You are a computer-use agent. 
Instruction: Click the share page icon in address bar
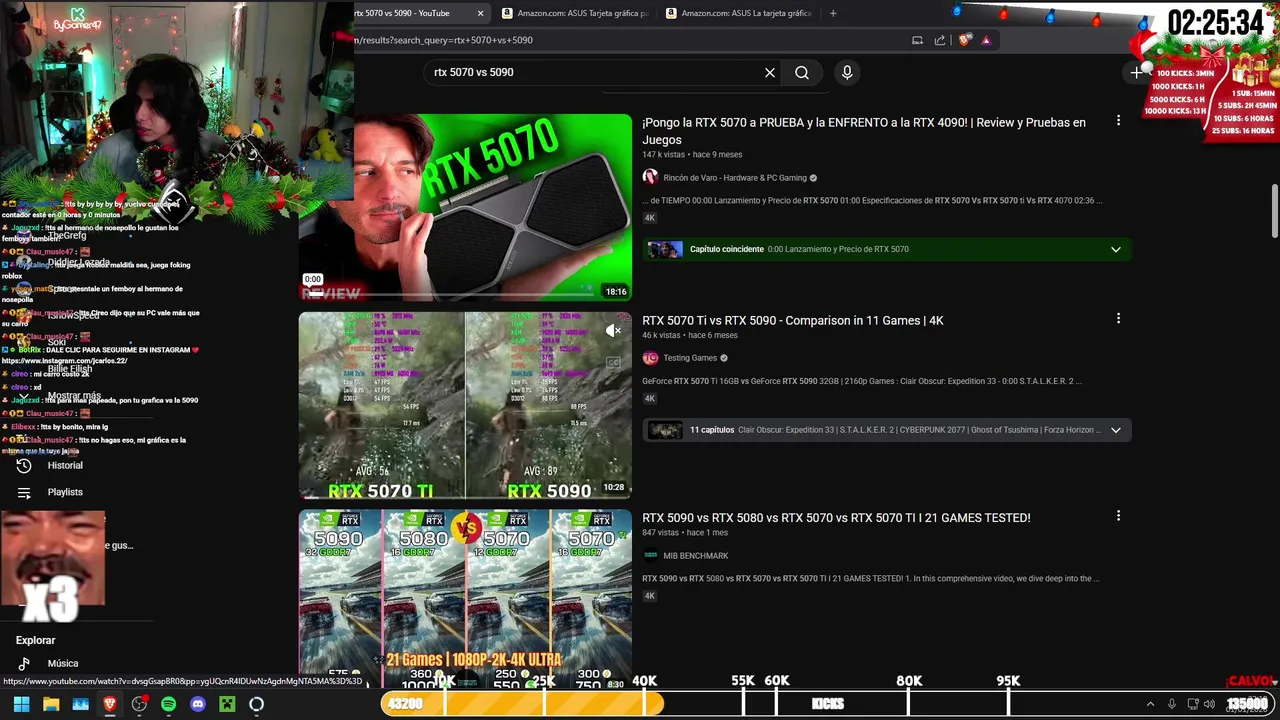pos(940,40)
